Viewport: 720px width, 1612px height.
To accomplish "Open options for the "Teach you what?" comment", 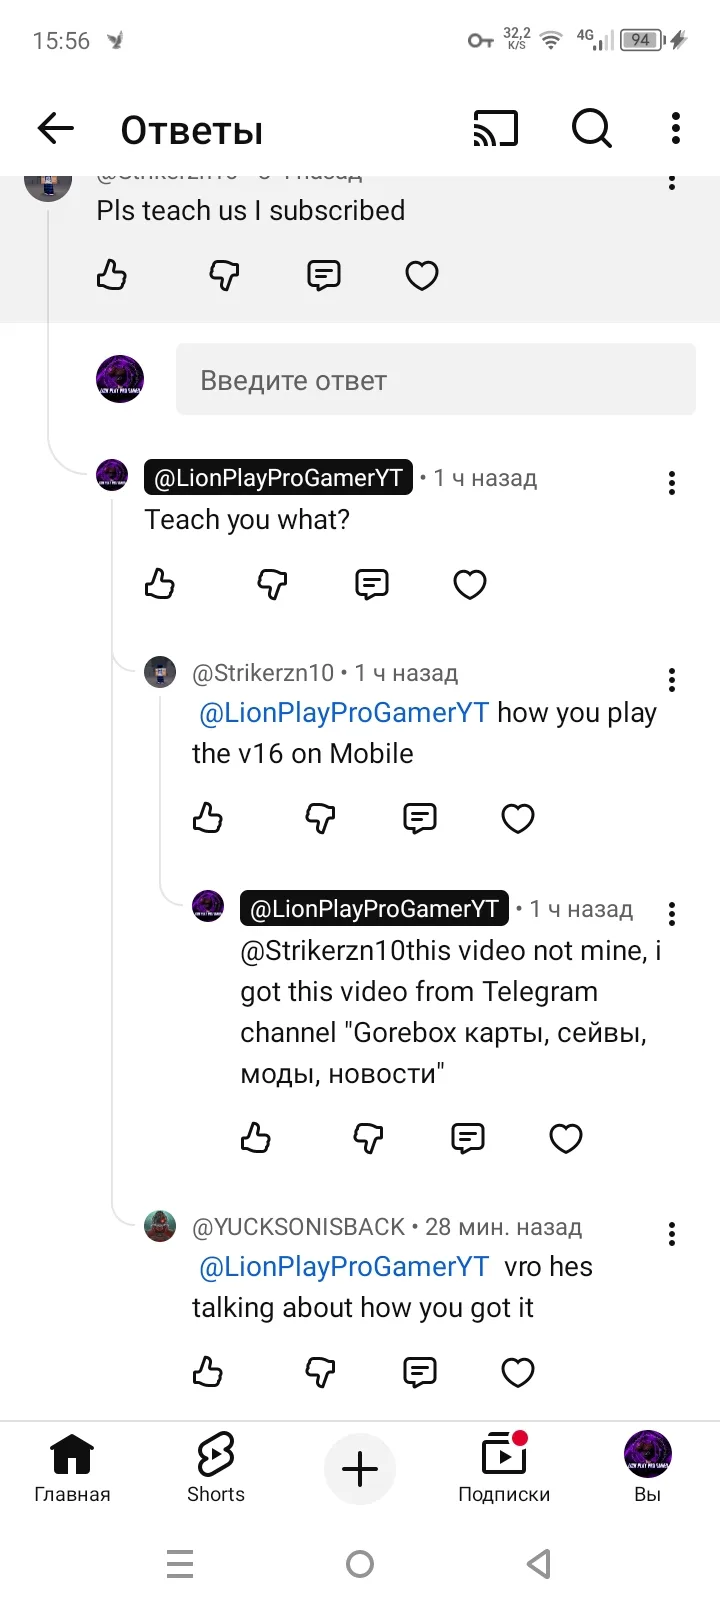I will [672, 484].
